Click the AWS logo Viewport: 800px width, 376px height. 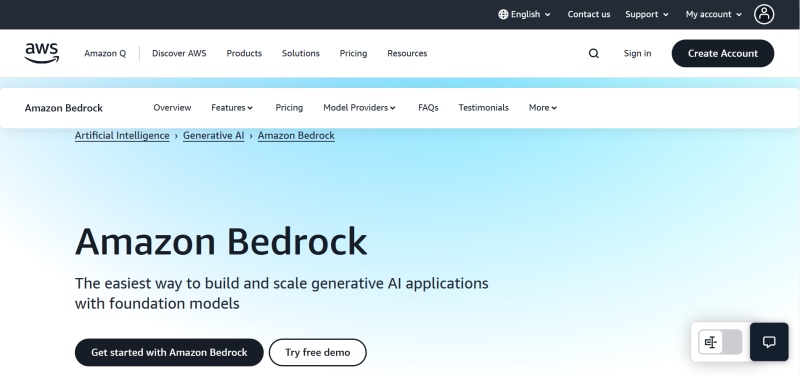pos(42,53)
